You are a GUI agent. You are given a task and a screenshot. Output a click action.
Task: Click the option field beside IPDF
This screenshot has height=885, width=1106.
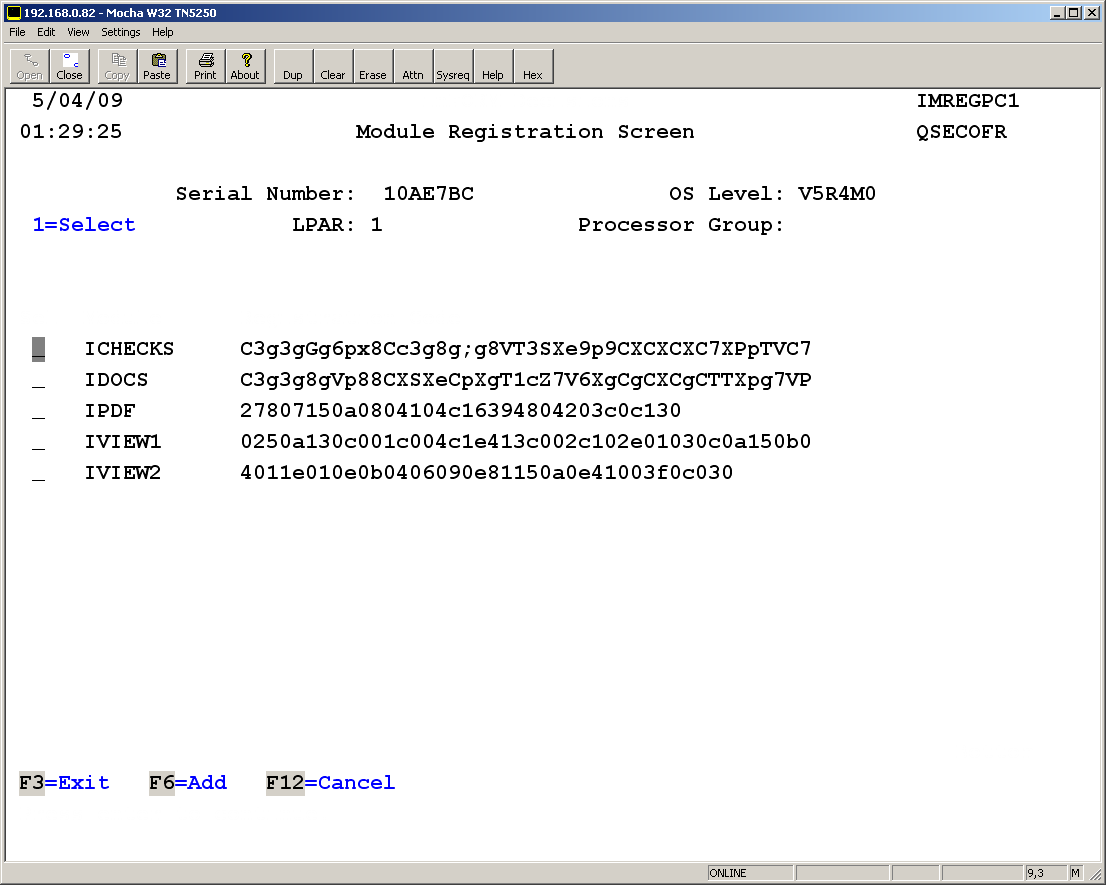(38, 412)
